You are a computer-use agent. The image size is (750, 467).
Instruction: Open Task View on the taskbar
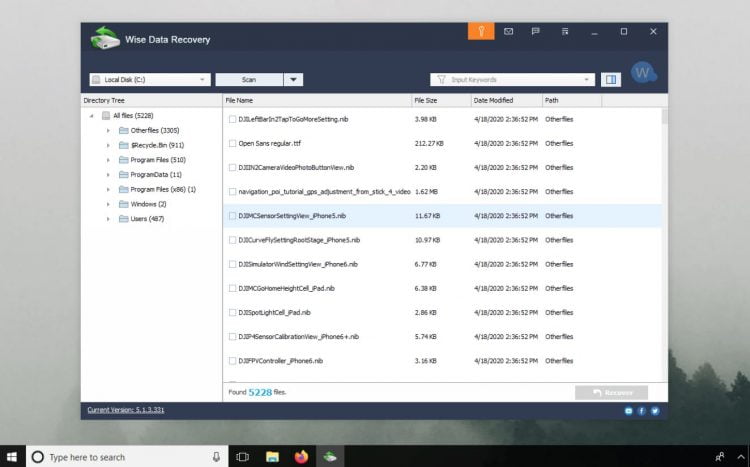pos(243,456)
